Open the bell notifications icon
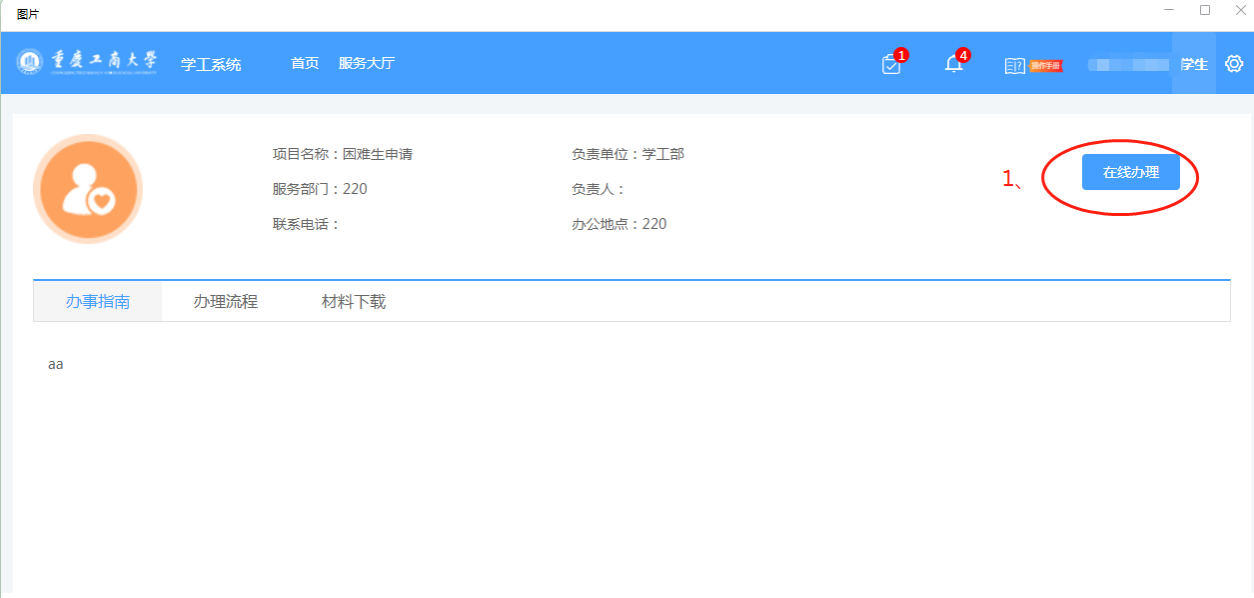1254x598 pixels. (x=954, y=64)
